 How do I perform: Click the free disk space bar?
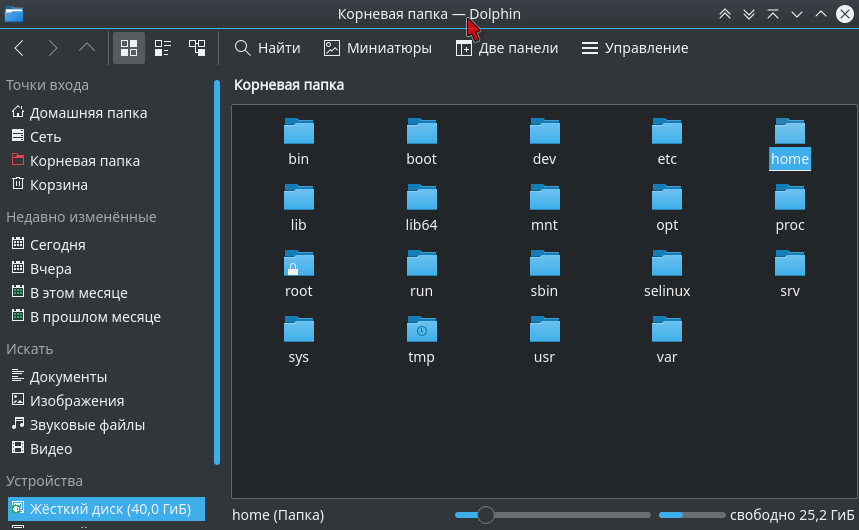click(692, 515)
